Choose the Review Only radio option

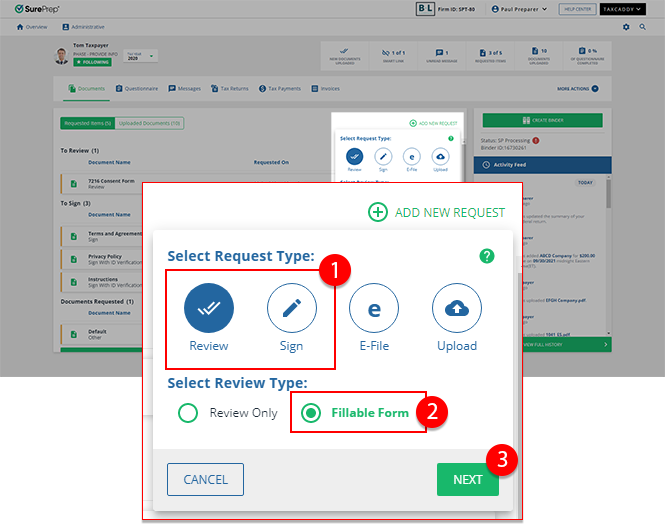click(188, 413)
